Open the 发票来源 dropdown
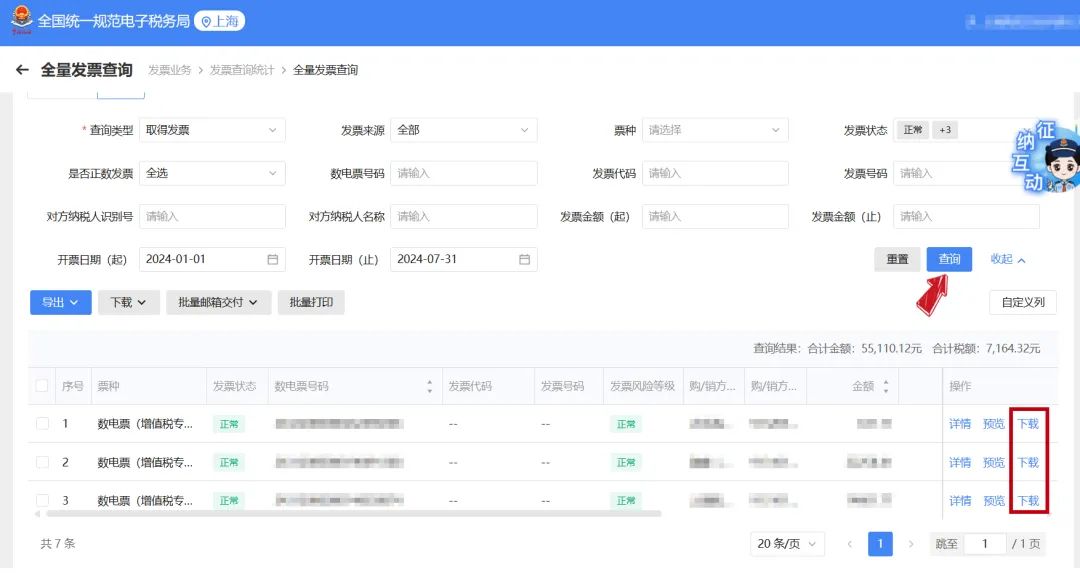The width and height of the screenshot is (1080, 573). coord(464,130)
